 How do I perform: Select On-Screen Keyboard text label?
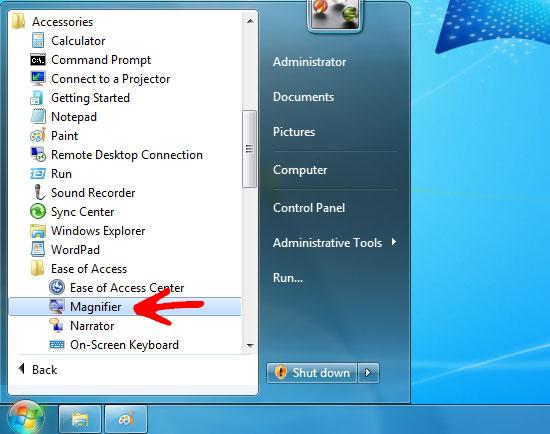(125, 345)
